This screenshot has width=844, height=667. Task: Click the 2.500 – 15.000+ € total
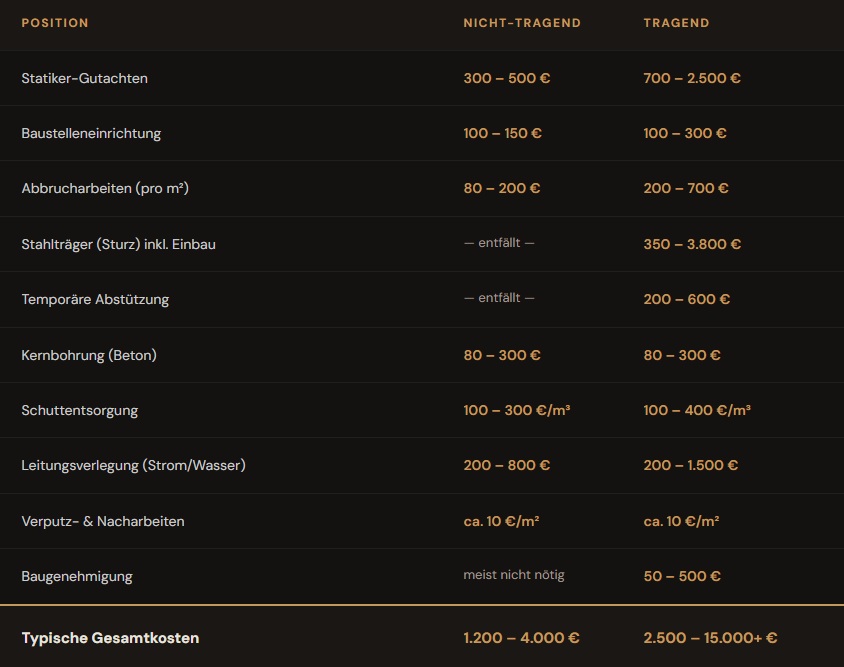710,638
